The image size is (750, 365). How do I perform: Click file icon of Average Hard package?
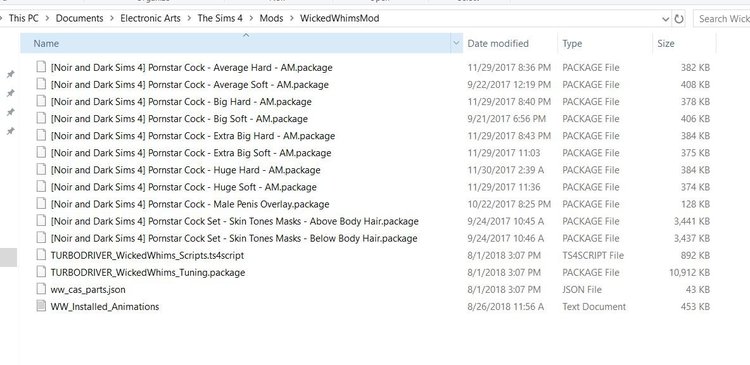pyautogui.click(x=42, y=67)
